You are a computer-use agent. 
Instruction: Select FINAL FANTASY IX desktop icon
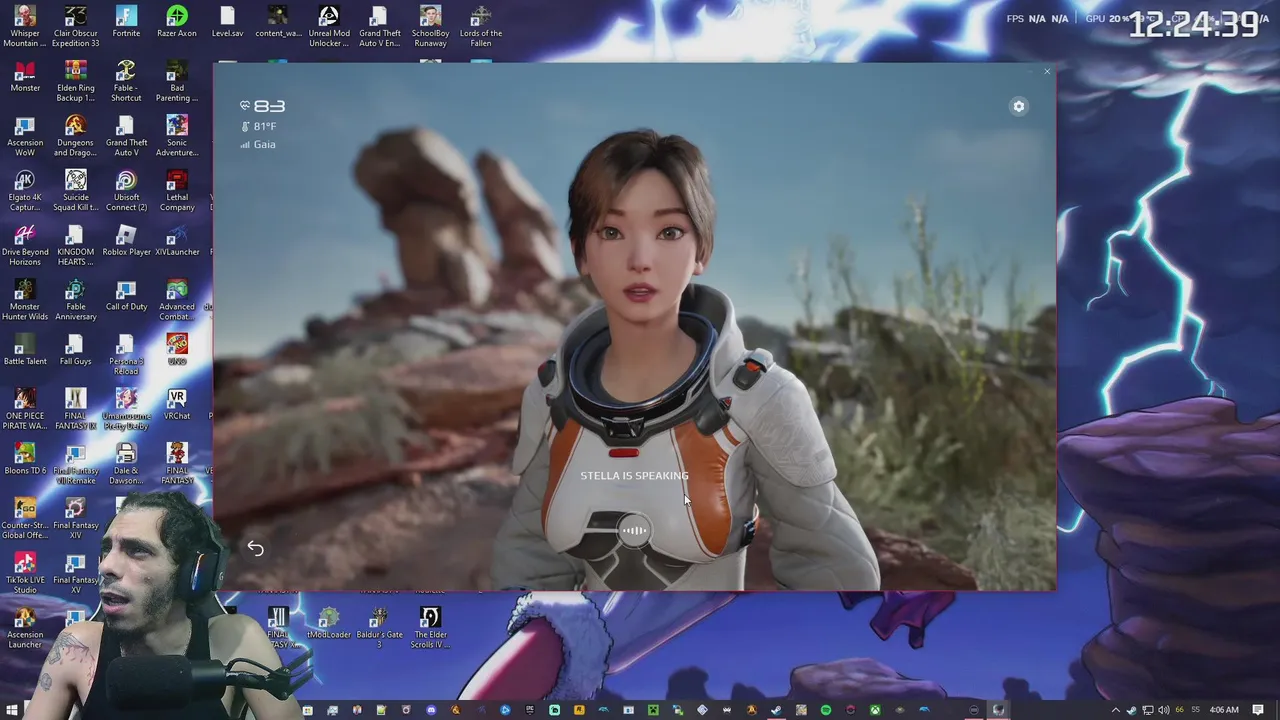pyautogui.click(x=76, y=411)
